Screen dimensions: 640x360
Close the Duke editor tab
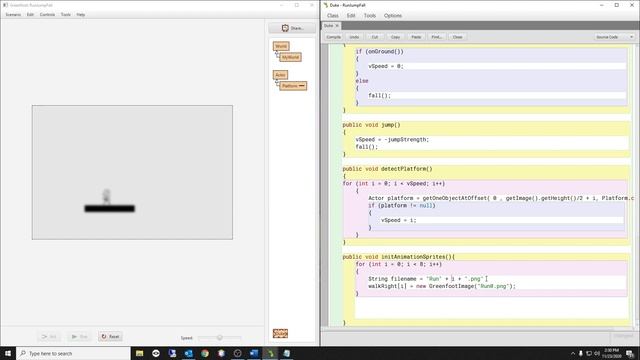[337, 26]
